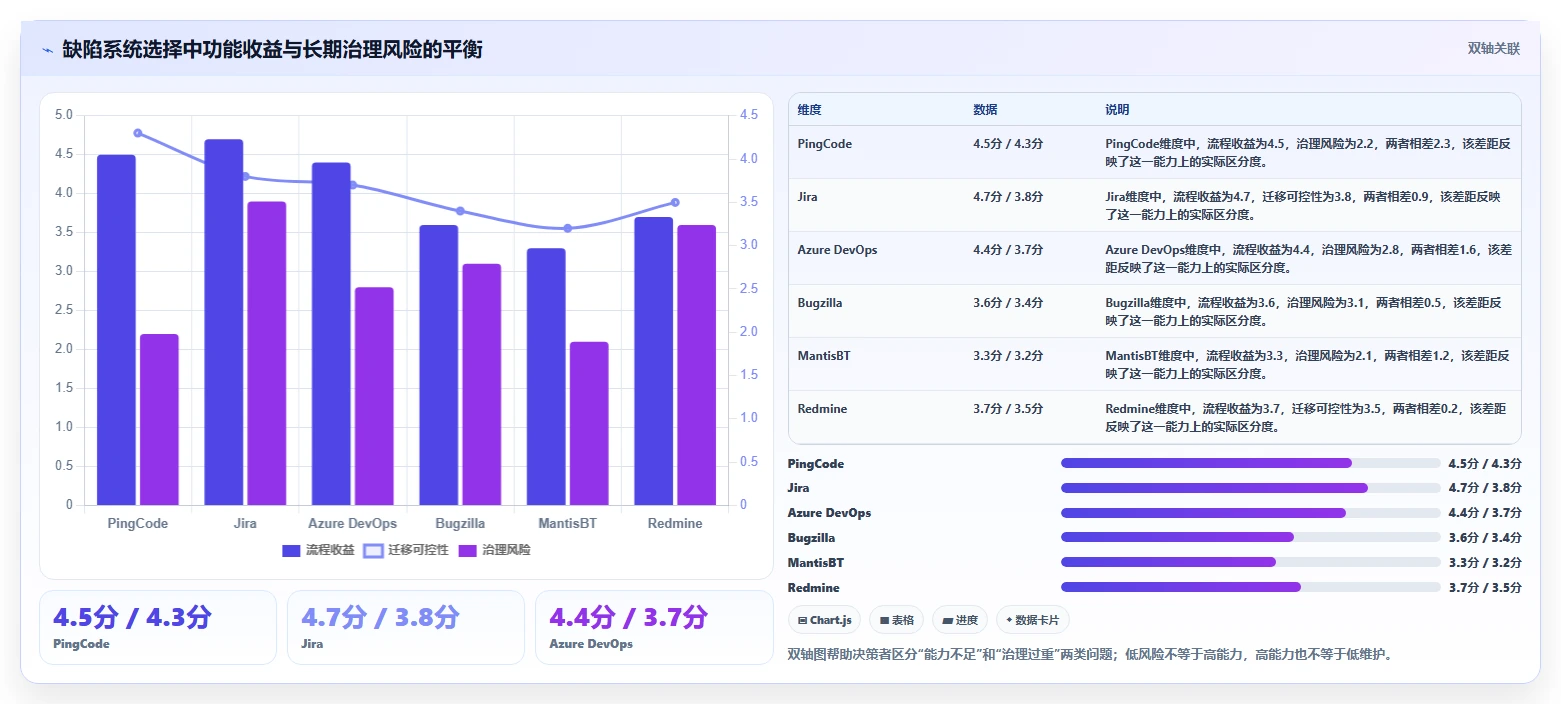Click the PingCode x-axis label on chart
The image size is (1561, 704).
coord(138,524)
